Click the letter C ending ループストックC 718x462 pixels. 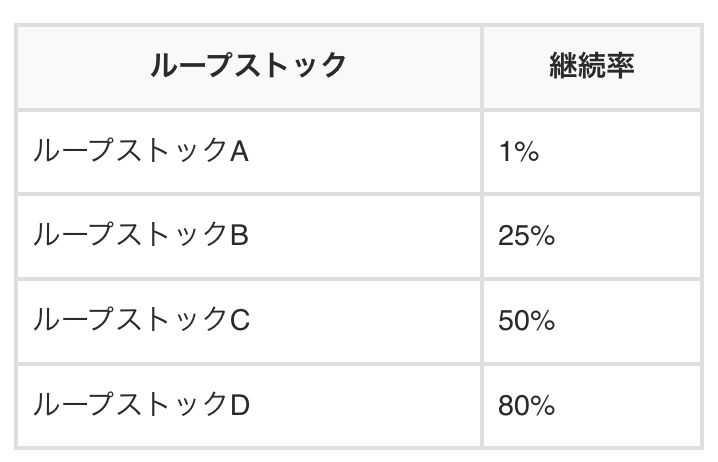[240, 320]
